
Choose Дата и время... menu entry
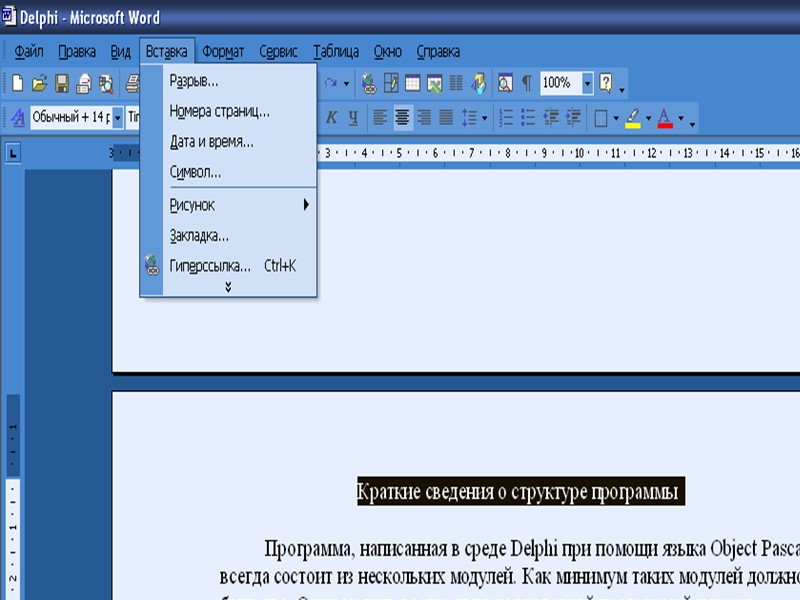pyautogui.click(x=228, y=142)
